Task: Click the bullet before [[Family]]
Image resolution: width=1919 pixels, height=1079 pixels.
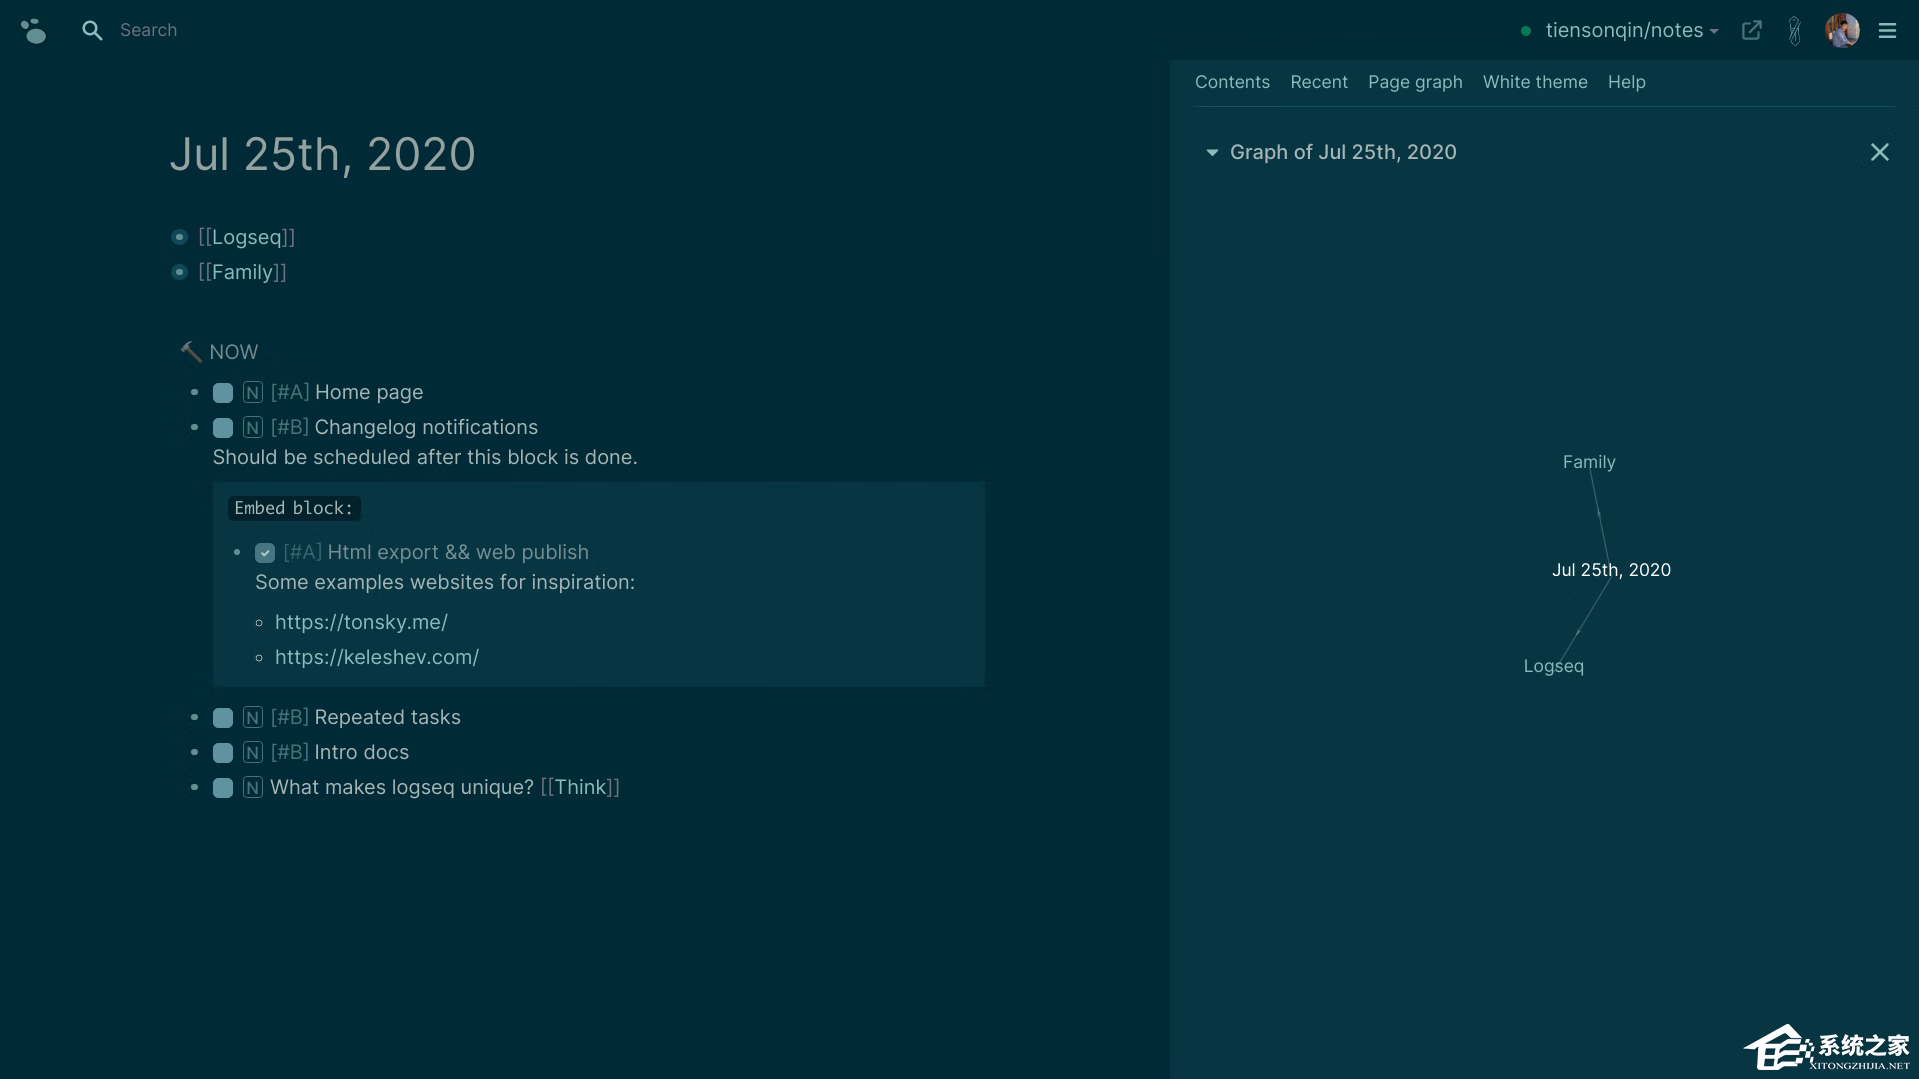Action: point(179,272)
